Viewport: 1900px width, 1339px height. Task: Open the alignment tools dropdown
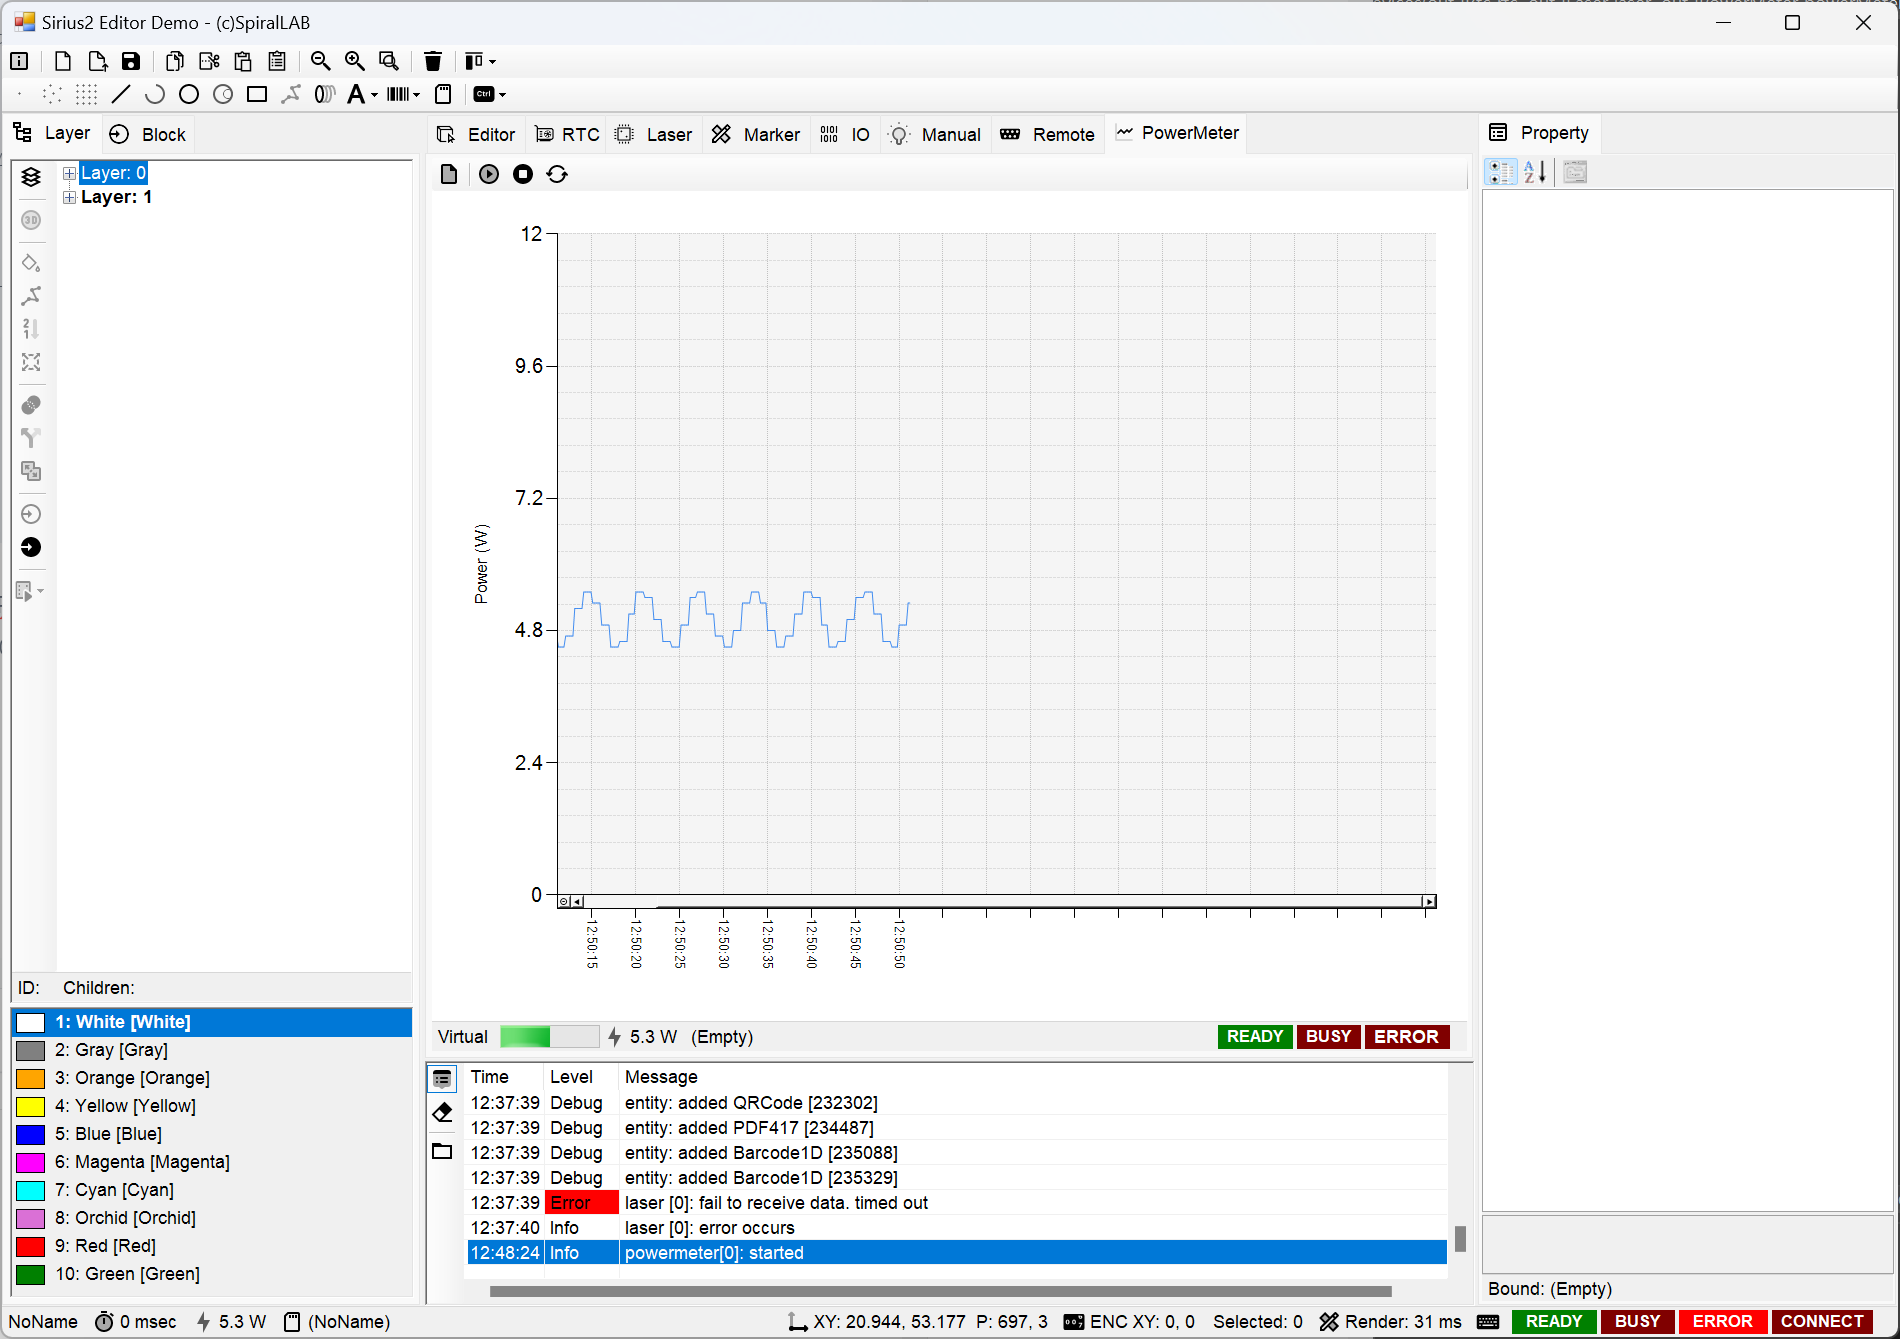[x=480, y=61]
